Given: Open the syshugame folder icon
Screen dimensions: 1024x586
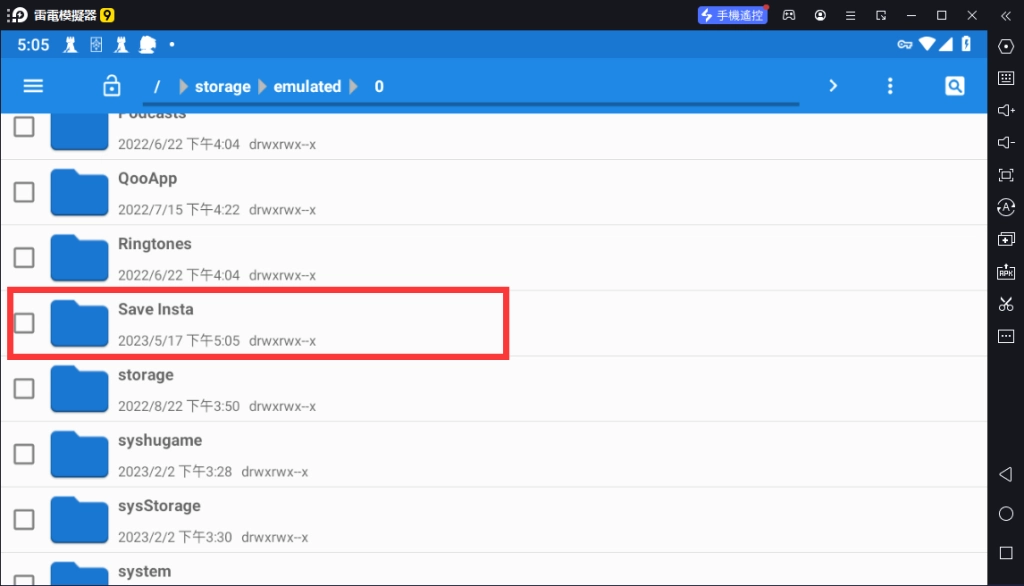Looking at the screenshot, I should coord(79,454).
